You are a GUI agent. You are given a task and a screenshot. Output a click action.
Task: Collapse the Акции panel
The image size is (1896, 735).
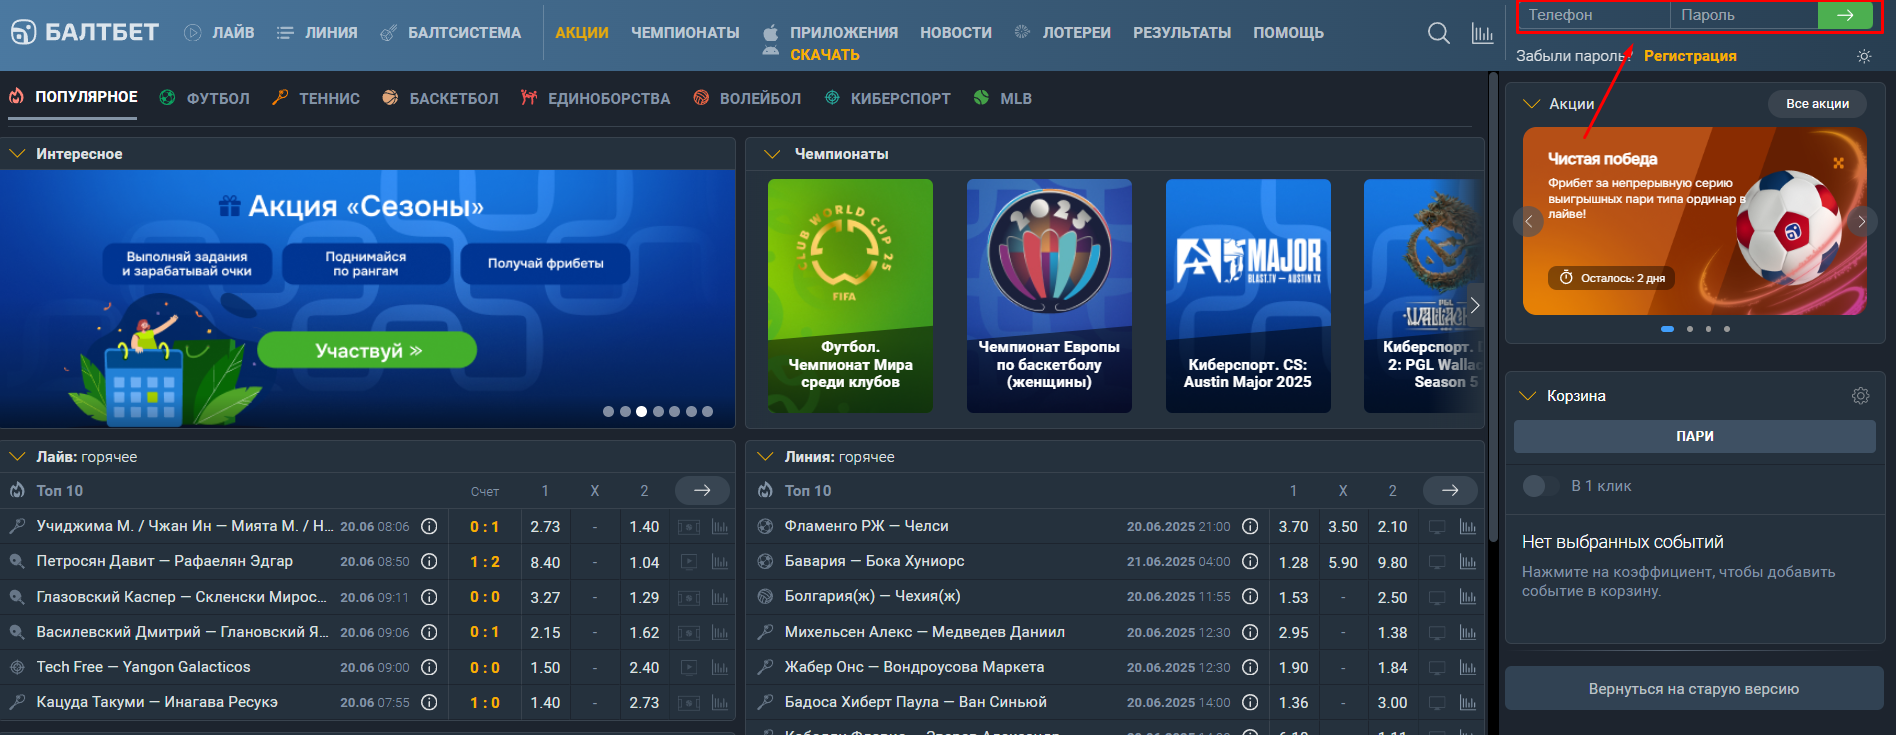(x=1530, y=104)
